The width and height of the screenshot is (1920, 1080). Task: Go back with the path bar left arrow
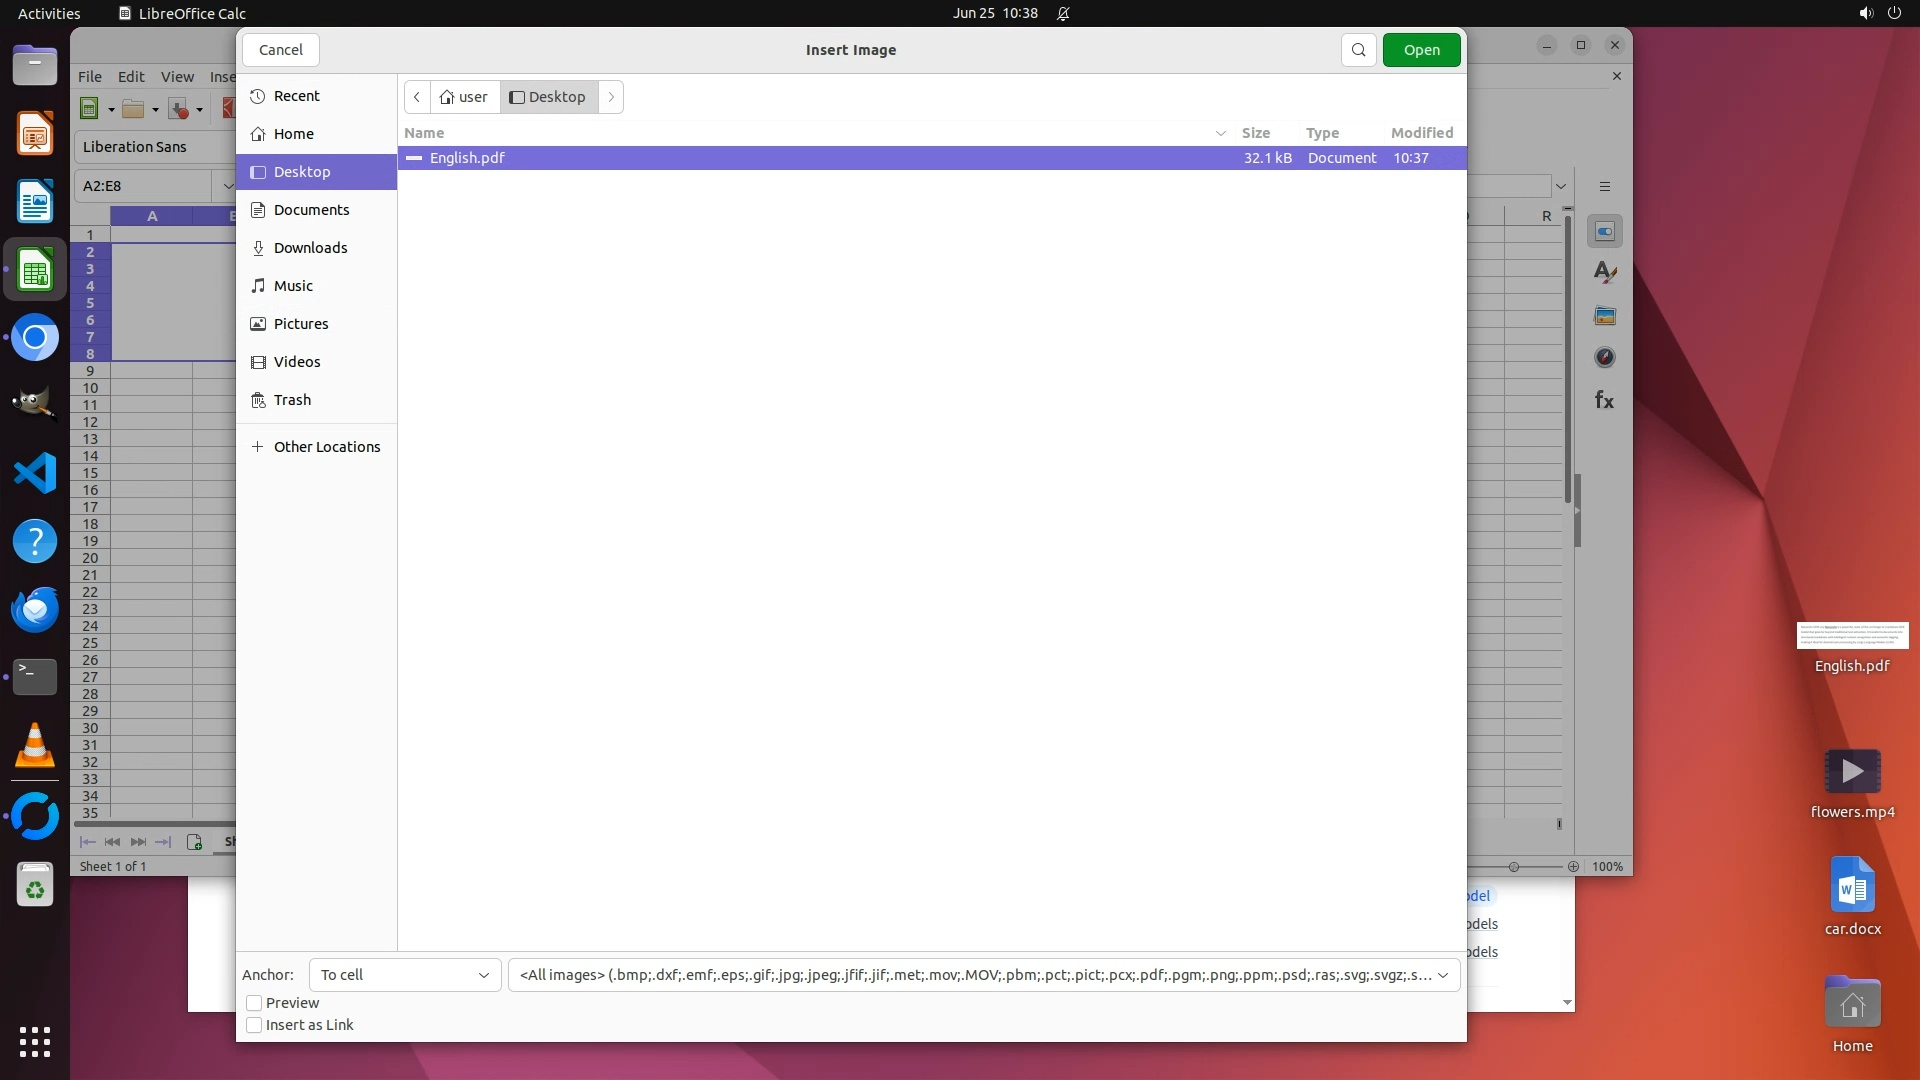(x=417, y=97)
